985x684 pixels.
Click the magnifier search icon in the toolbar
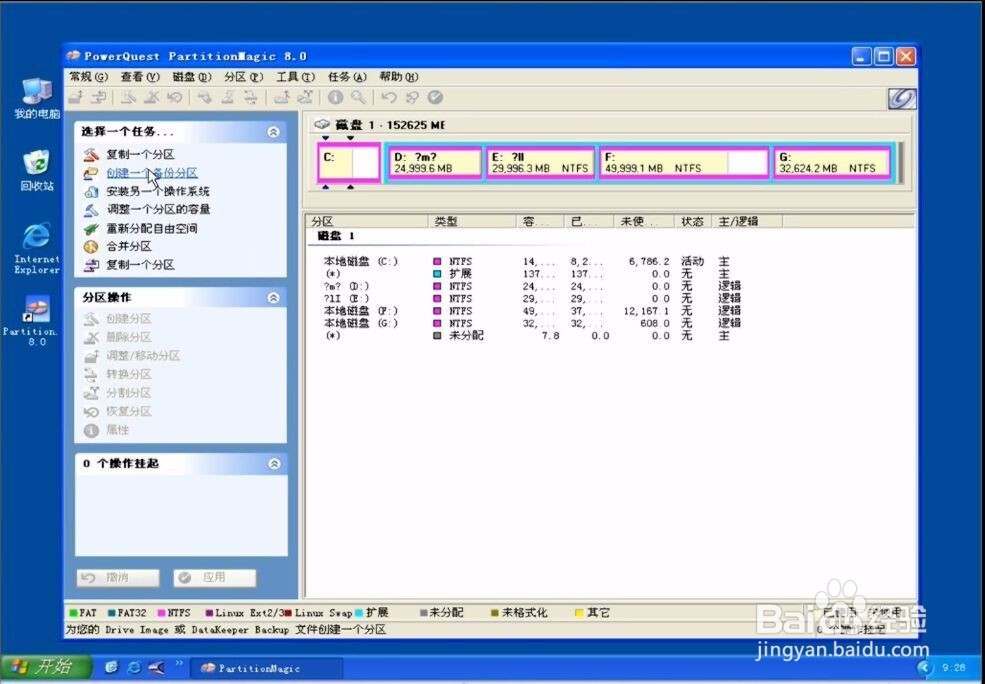358,97
